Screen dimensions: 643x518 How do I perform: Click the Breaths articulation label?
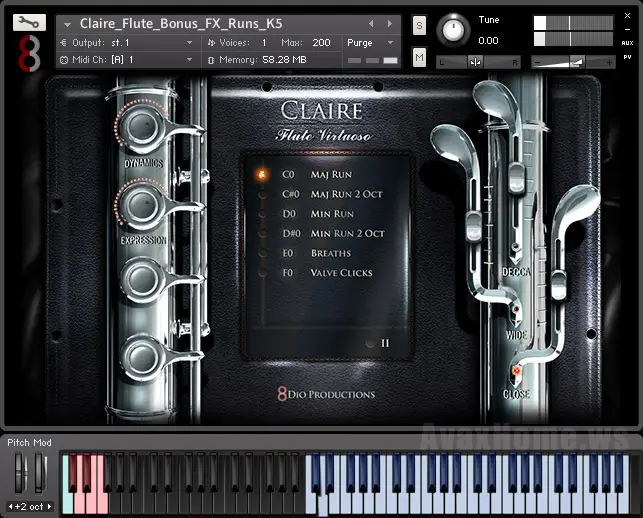point(331,253)
